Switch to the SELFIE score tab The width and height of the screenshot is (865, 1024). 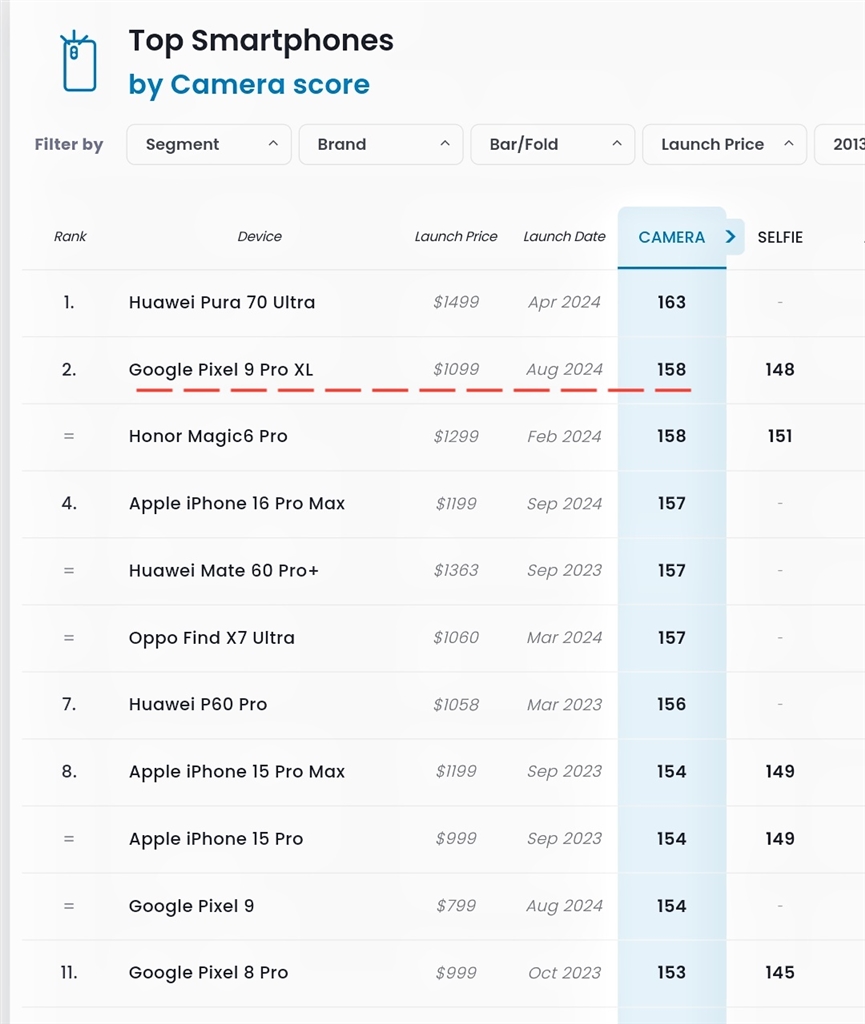780,237
